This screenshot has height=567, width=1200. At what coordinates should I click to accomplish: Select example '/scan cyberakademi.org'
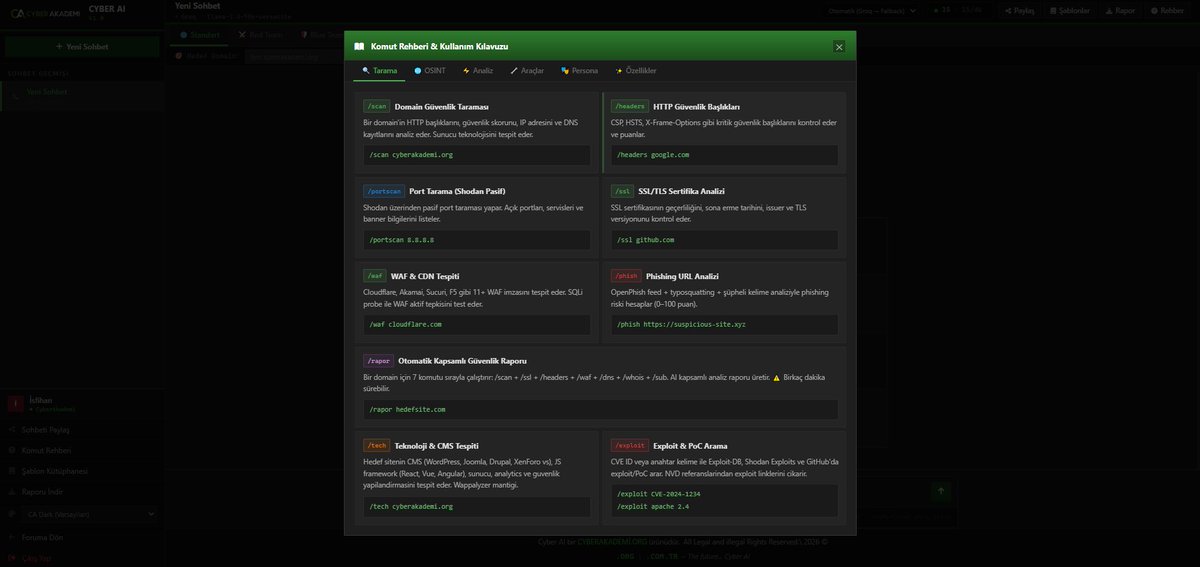pyautogui.click(x=477, y=155)
